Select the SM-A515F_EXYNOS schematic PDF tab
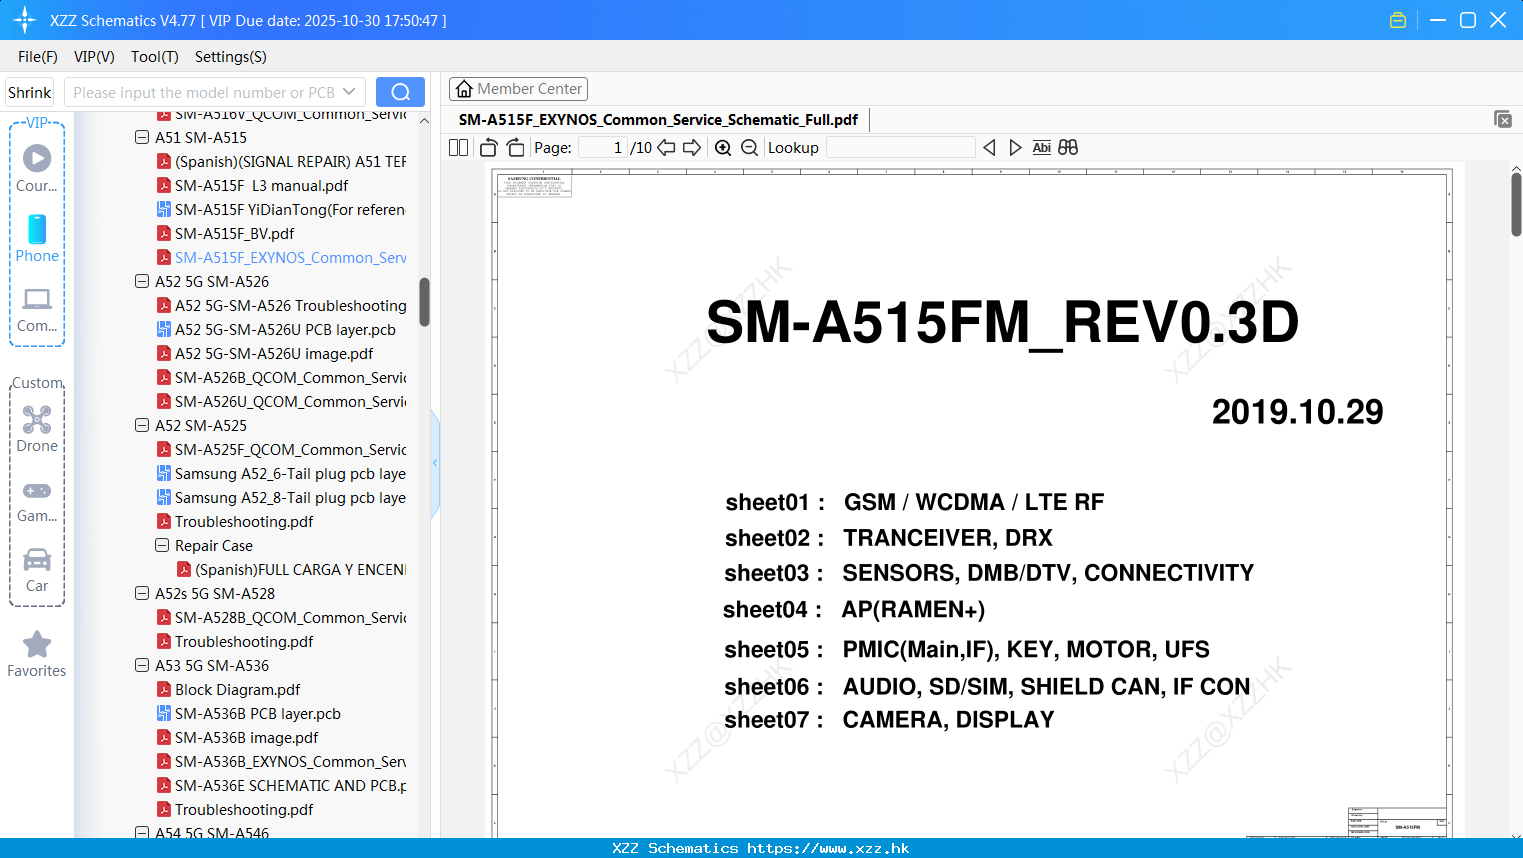 [x=658, y=120]
